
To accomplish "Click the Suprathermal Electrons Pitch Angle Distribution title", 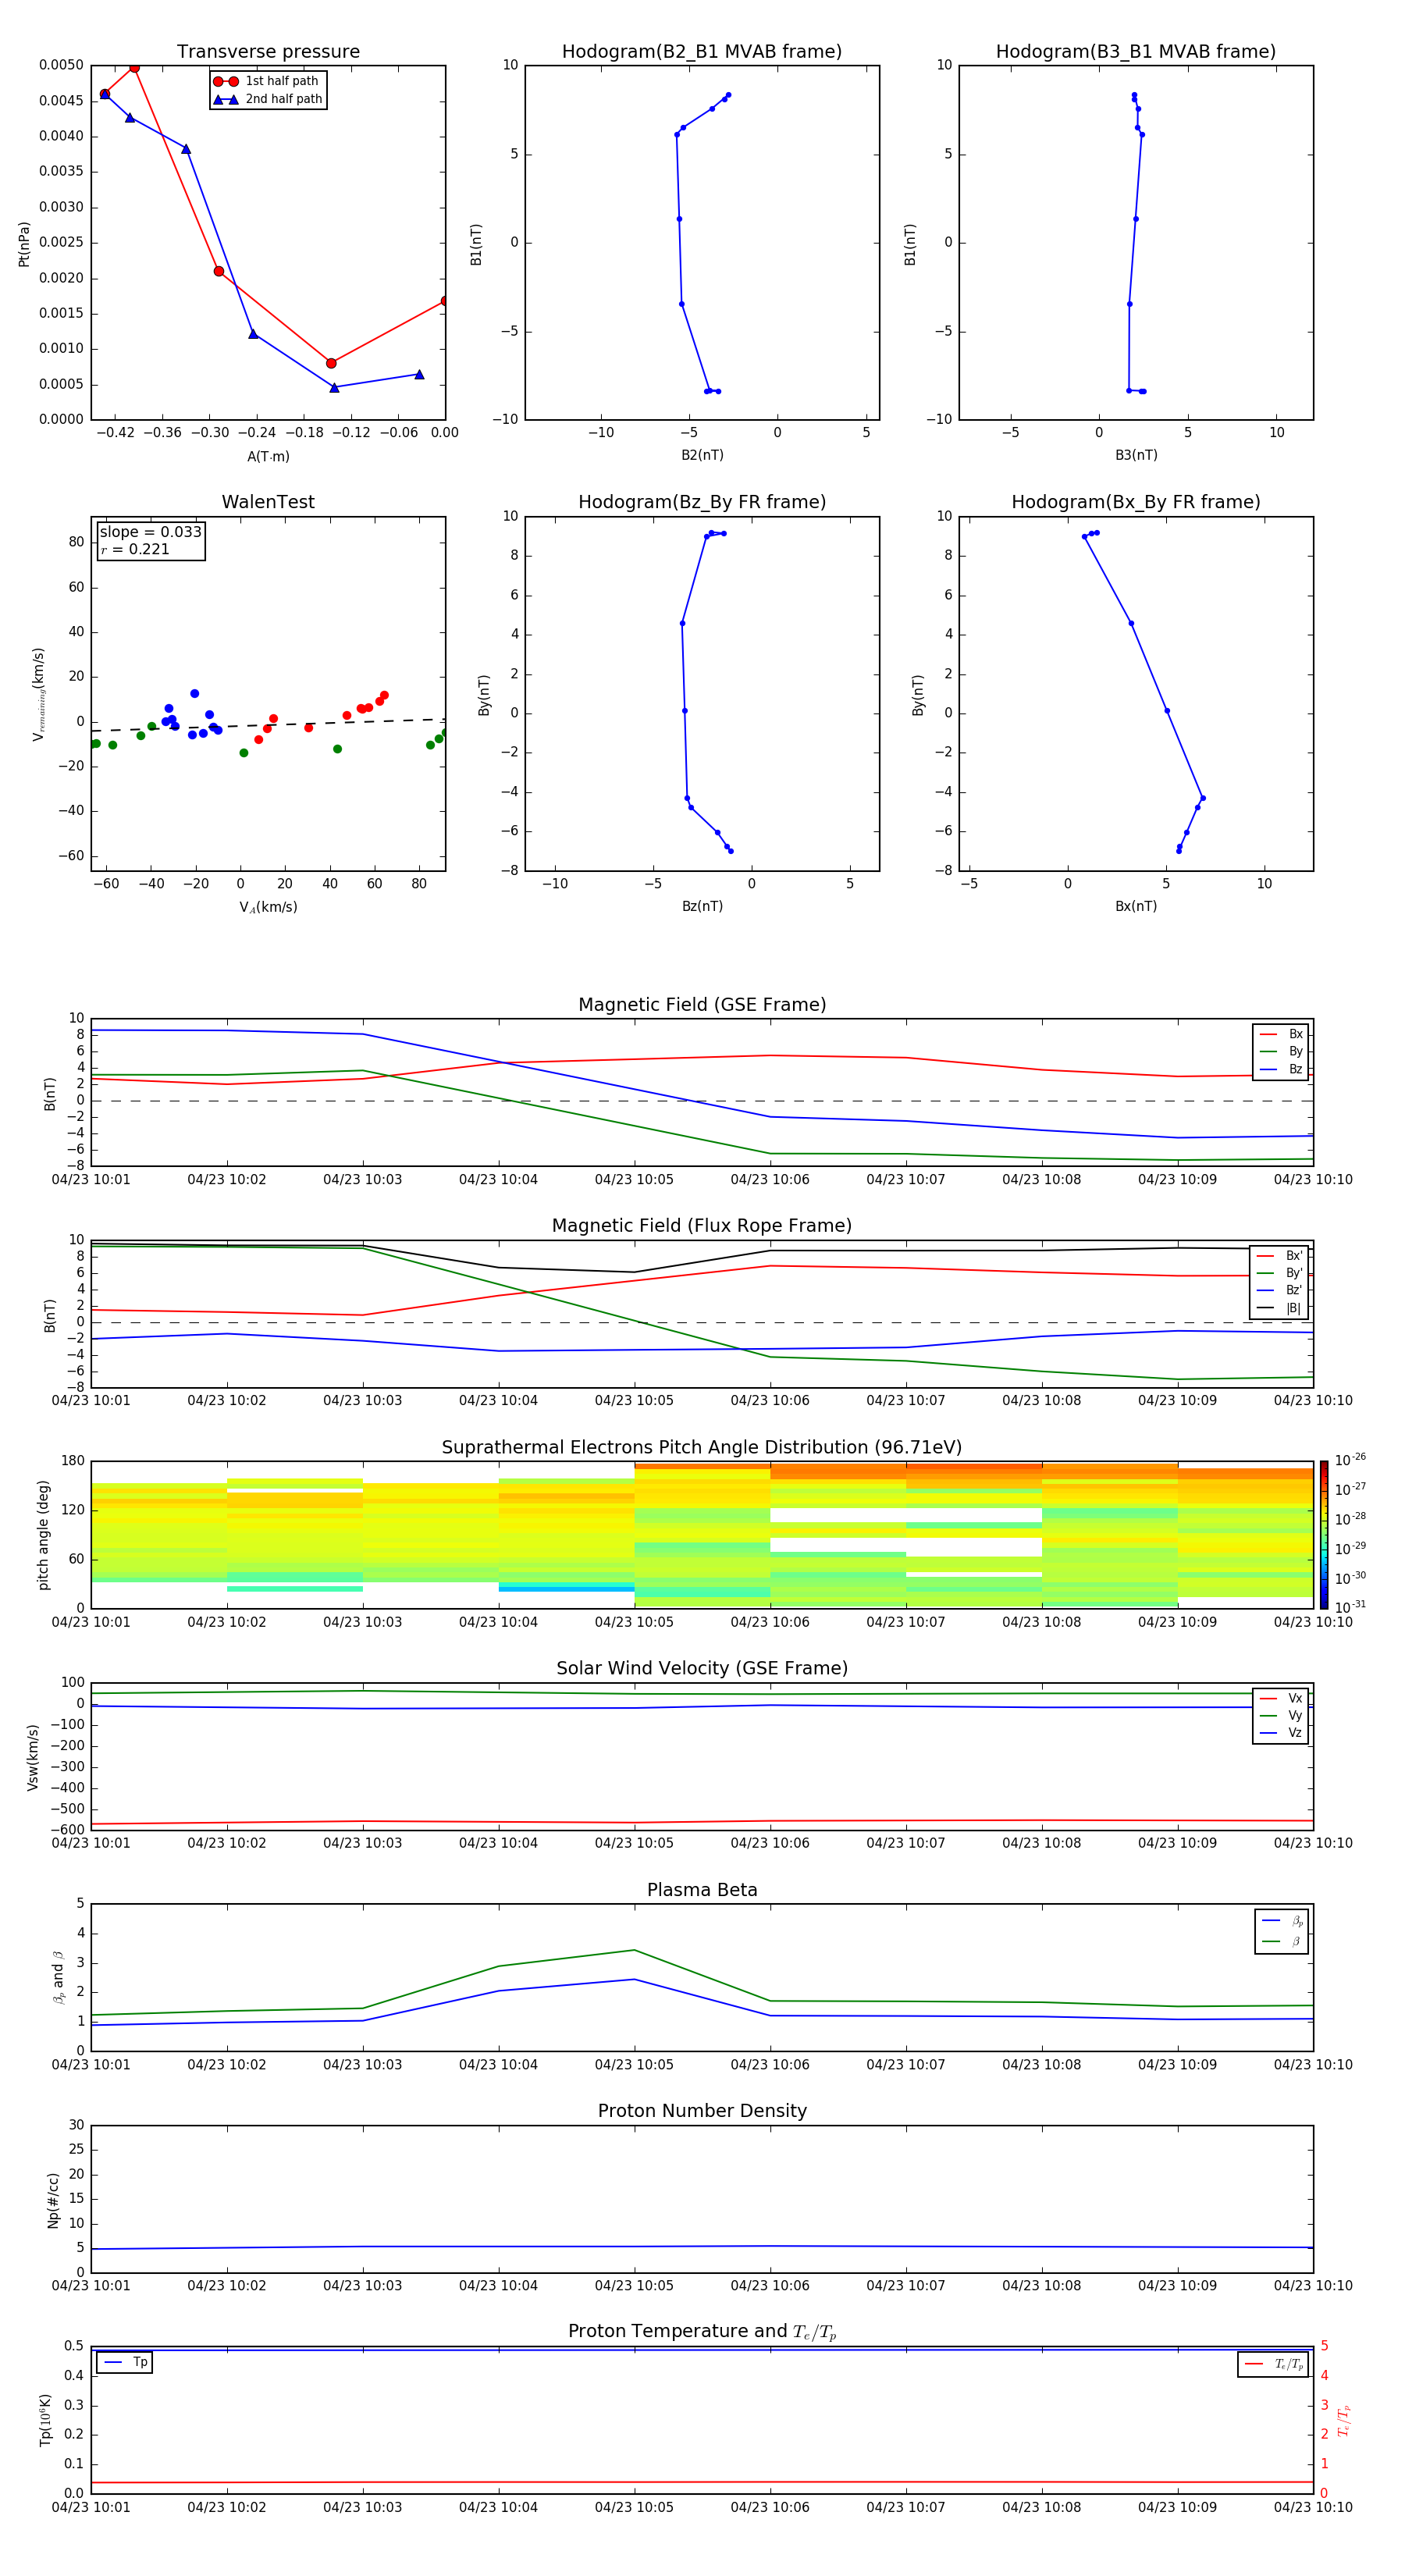I will point(702,1447).
